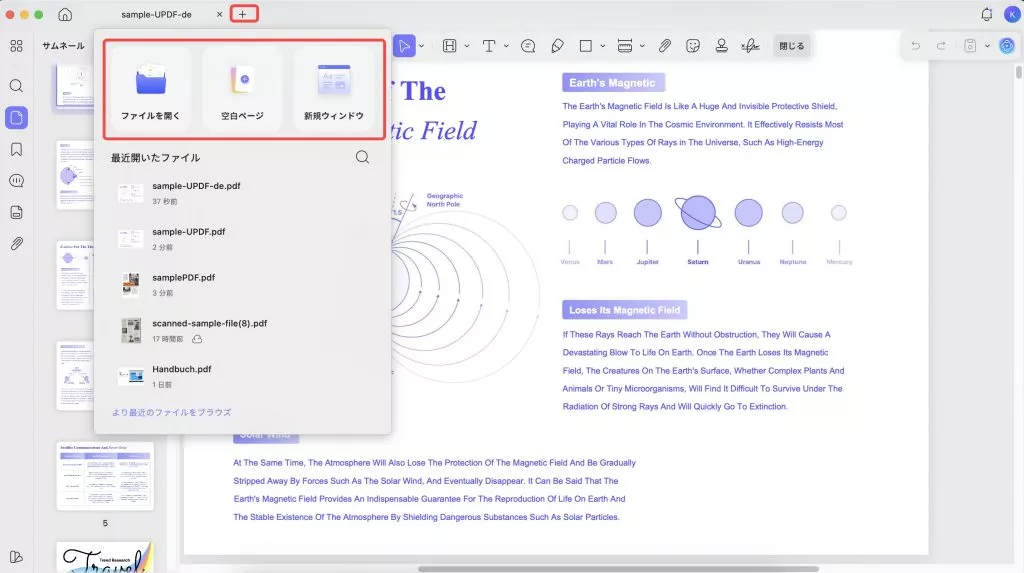This screenshot has height=573, width=1024.
Task: Open the attachments paperclip in sidebar
Action: click(x=16, y=244)
